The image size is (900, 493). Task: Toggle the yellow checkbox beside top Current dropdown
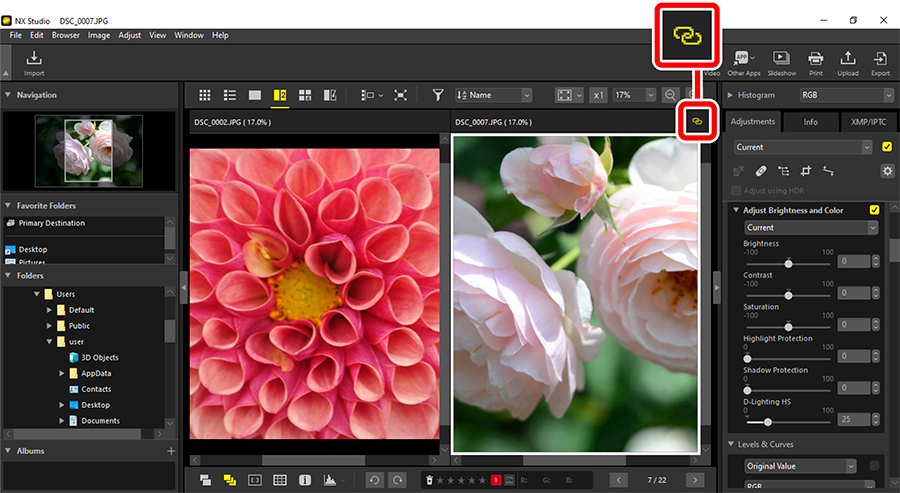click(x=887, y=147)
